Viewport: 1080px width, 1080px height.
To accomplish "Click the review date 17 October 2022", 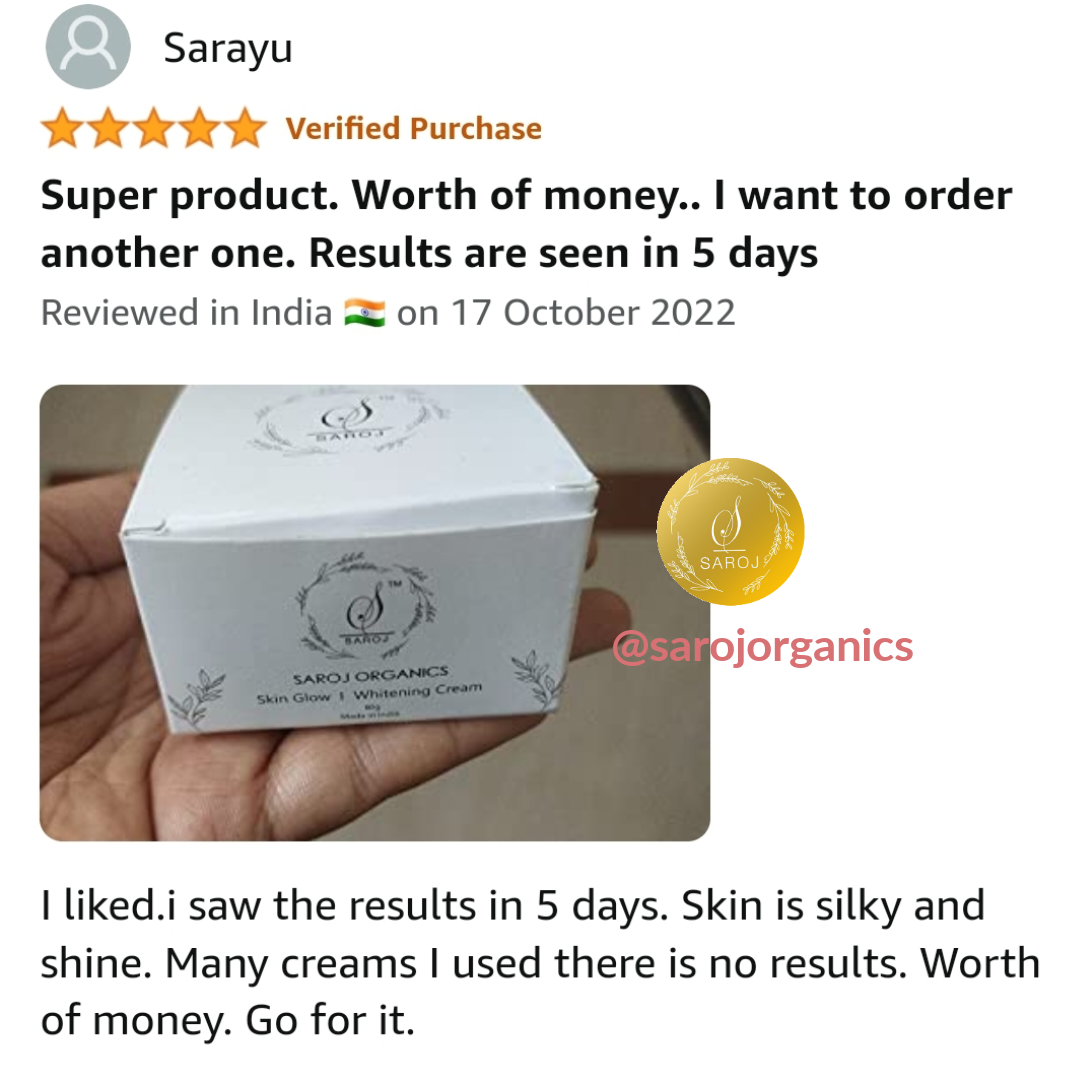I will 593,313.
